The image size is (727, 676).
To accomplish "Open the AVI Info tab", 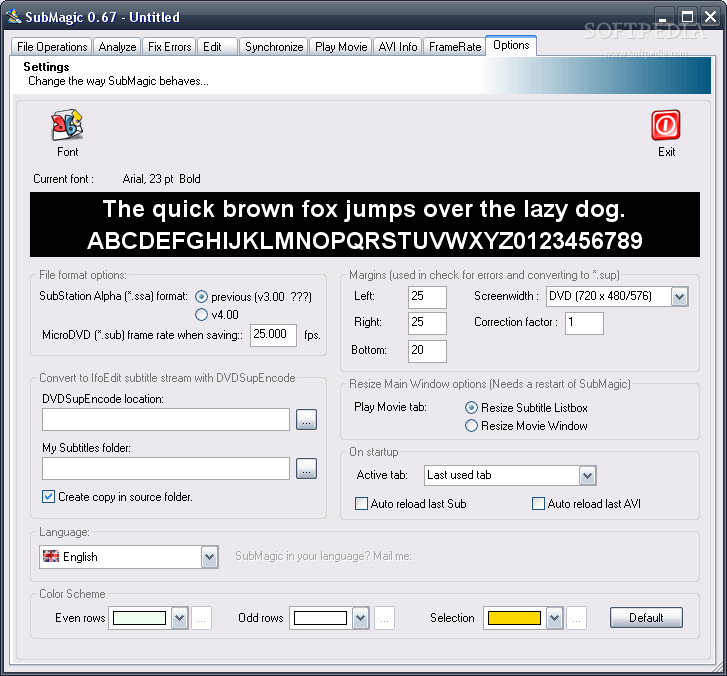I will pos(397,47).
